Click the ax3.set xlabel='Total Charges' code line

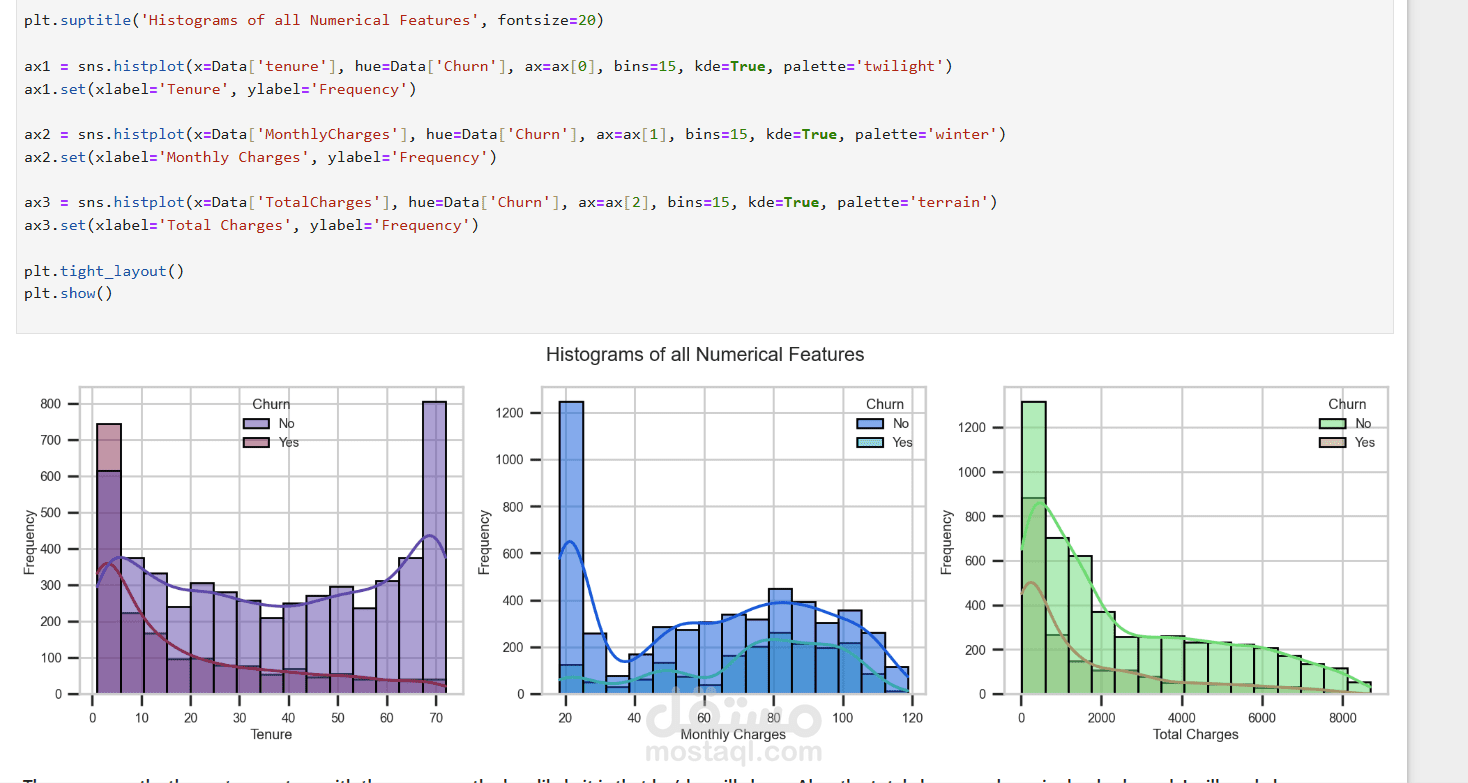251,225
